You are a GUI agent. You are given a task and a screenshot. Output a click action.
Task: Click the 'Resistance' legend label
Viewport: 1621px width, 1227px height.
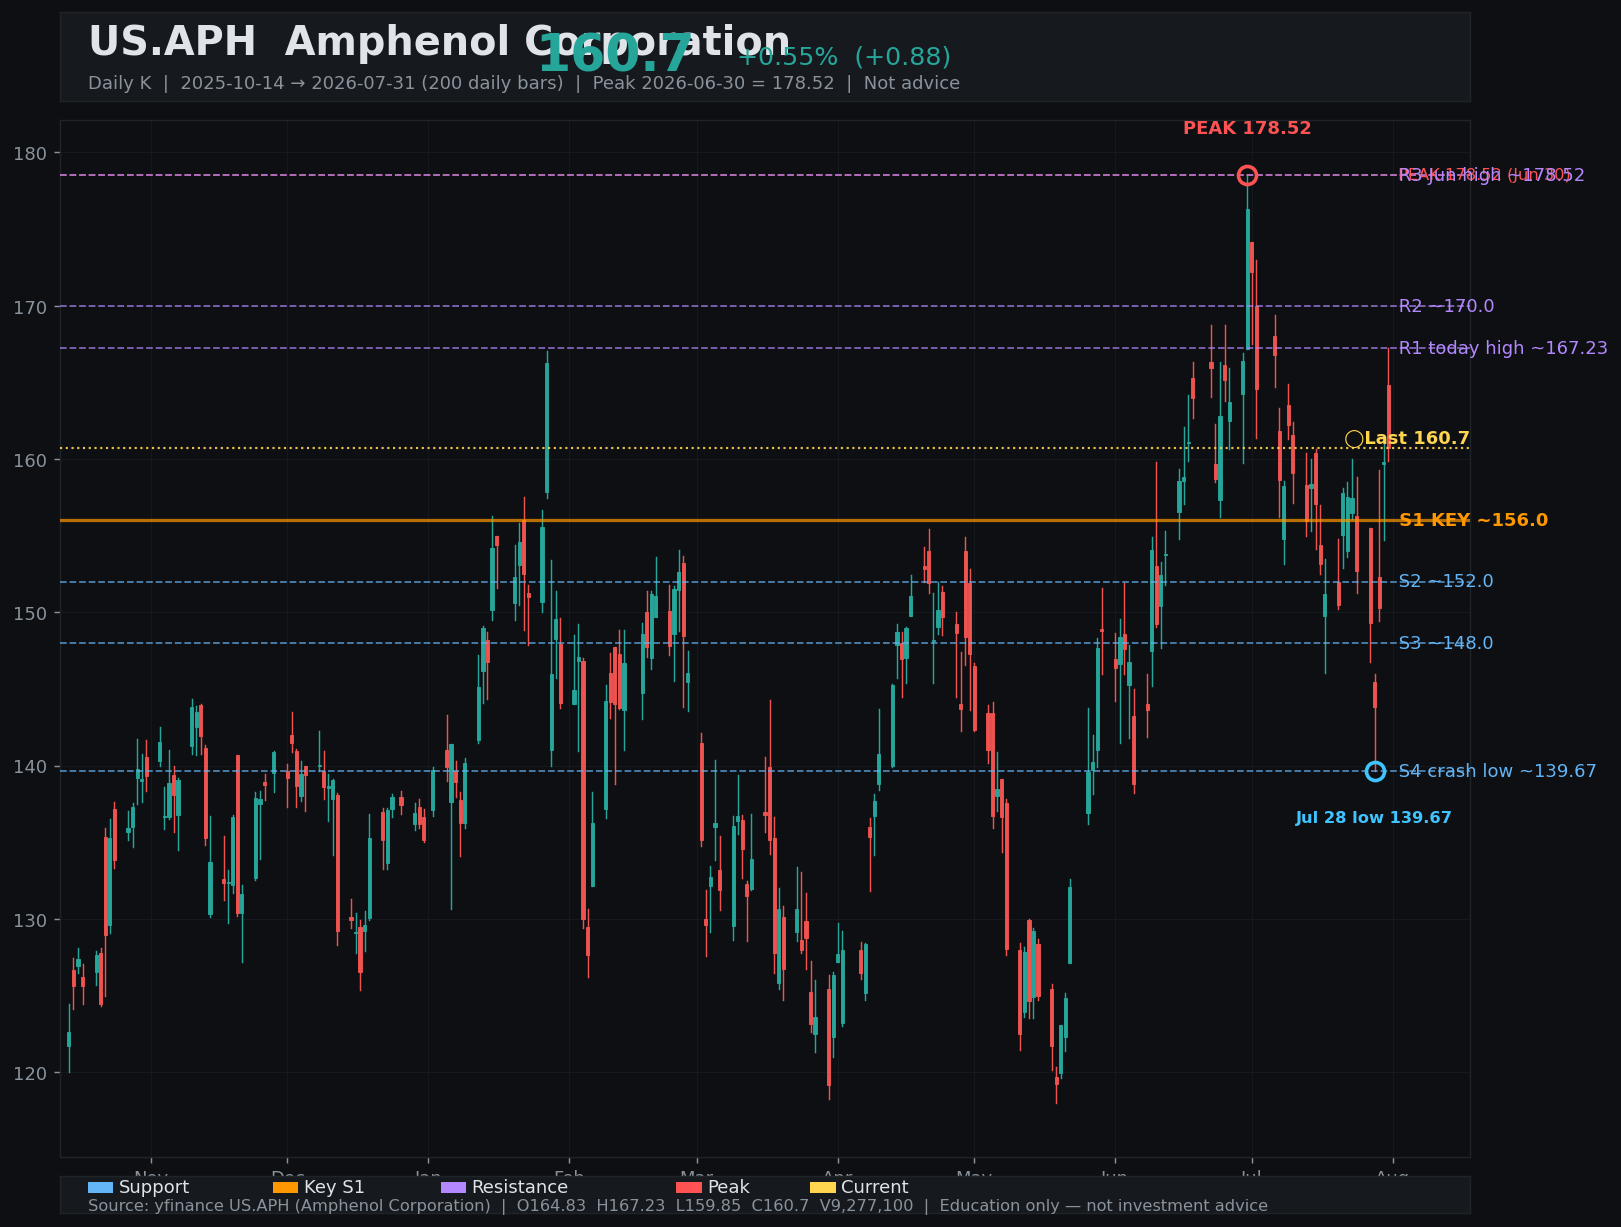(x=520, y=1187)
